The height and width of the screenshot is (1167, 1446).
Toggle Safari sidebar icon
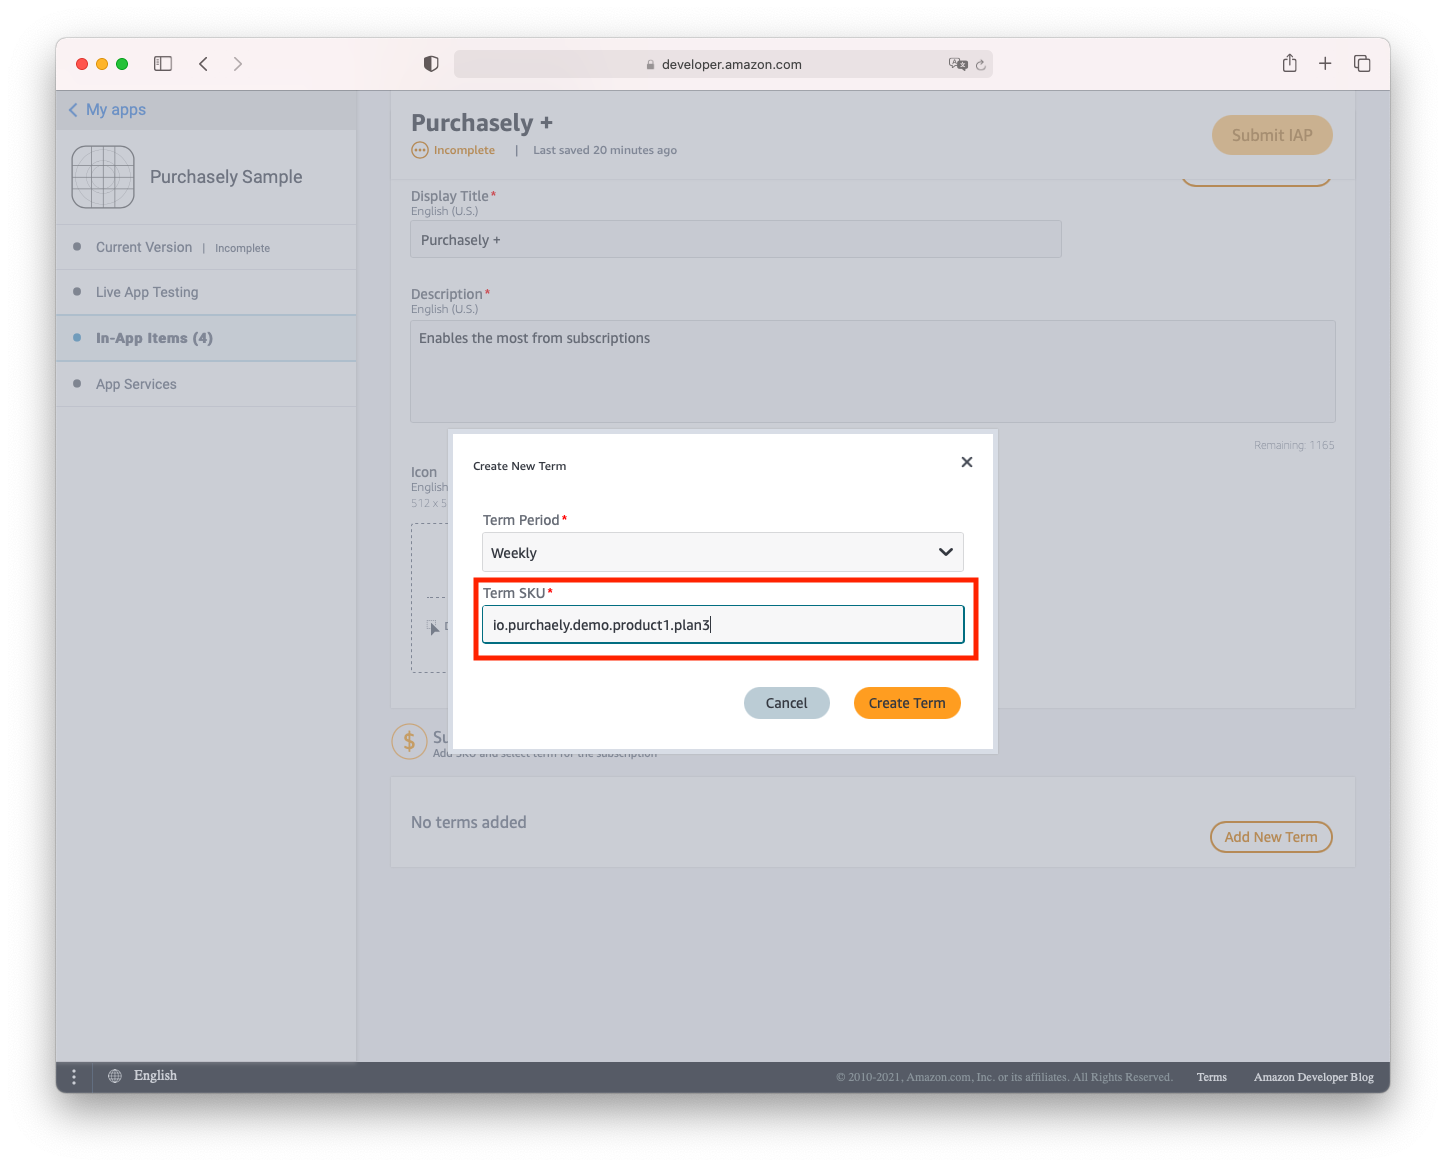(x=163, y=64)
